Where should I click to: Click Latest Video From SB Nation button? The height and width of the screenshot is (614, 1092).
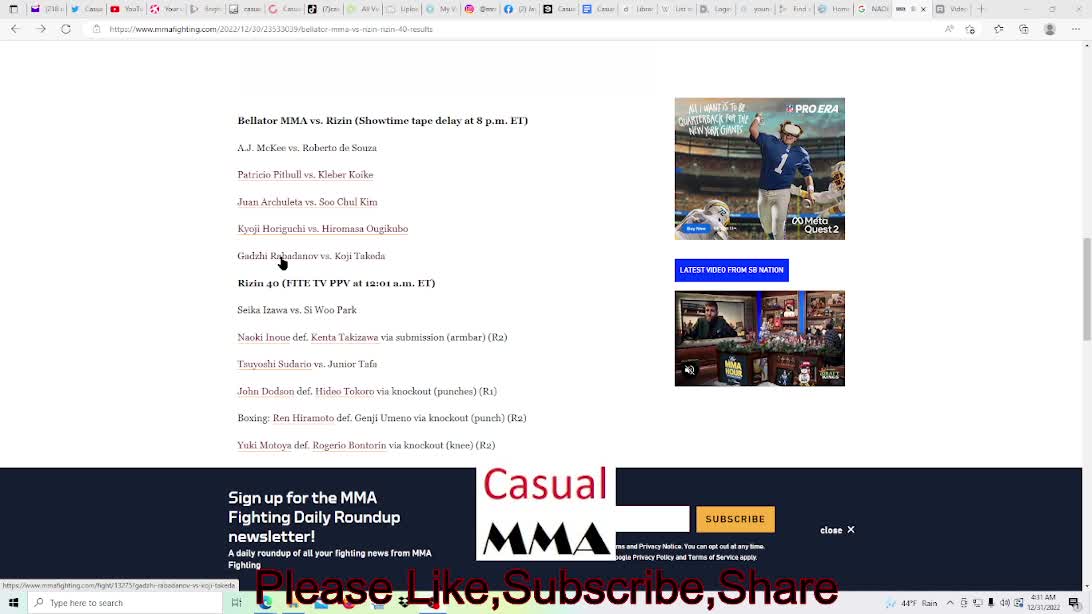click(x=731, y=270)
